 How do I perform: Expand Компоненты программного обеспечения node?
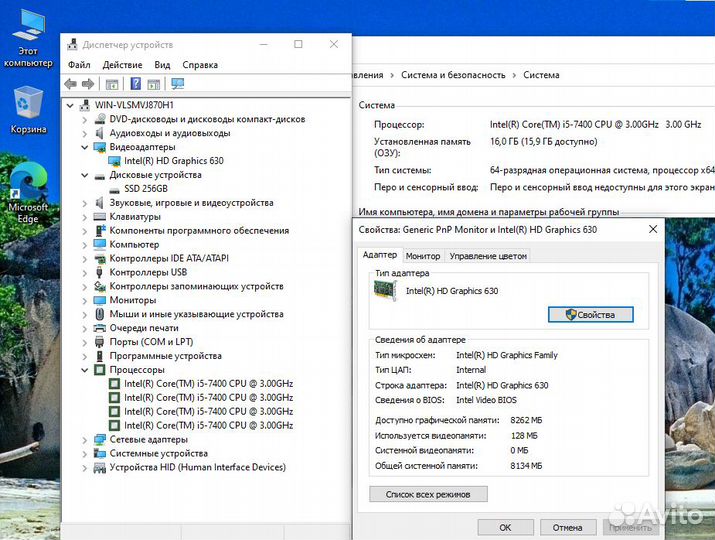[84, 231]
